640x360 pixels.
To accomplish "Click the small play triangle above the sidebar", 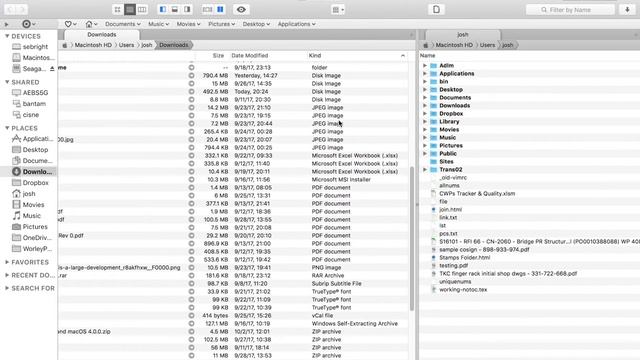I will (7, 24).
